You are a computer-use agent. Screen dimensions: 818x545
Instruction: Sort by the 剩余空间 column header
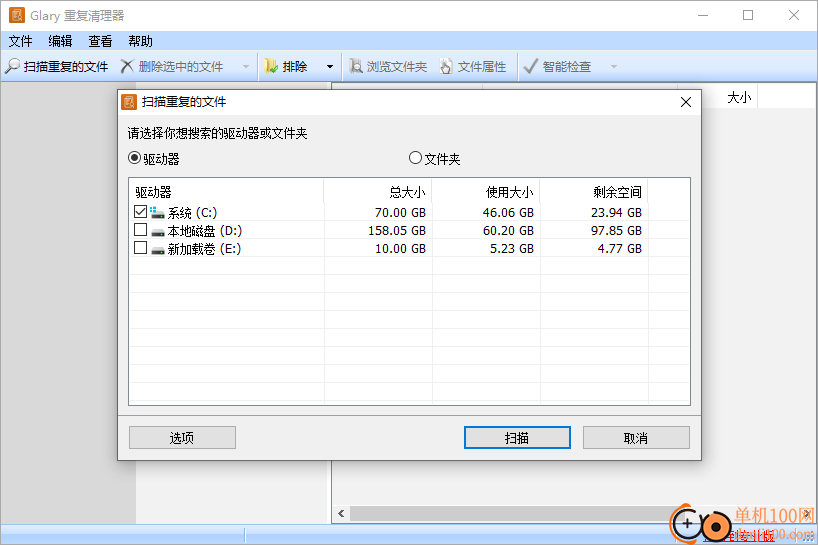coord(594,192)
